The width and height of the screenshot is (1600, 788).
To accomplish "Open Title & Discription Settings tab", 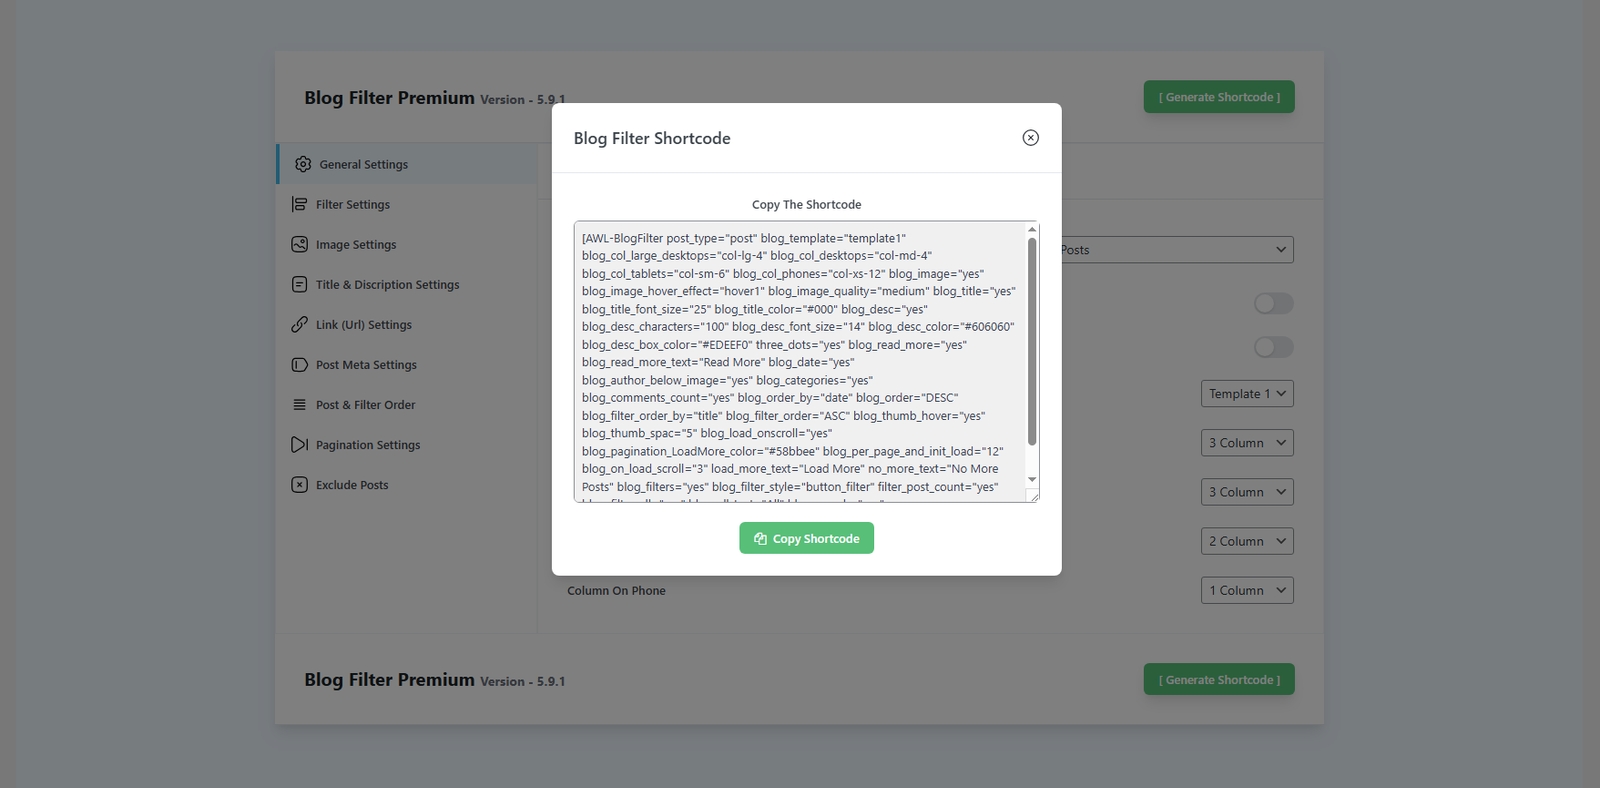I will click(387, 285).
